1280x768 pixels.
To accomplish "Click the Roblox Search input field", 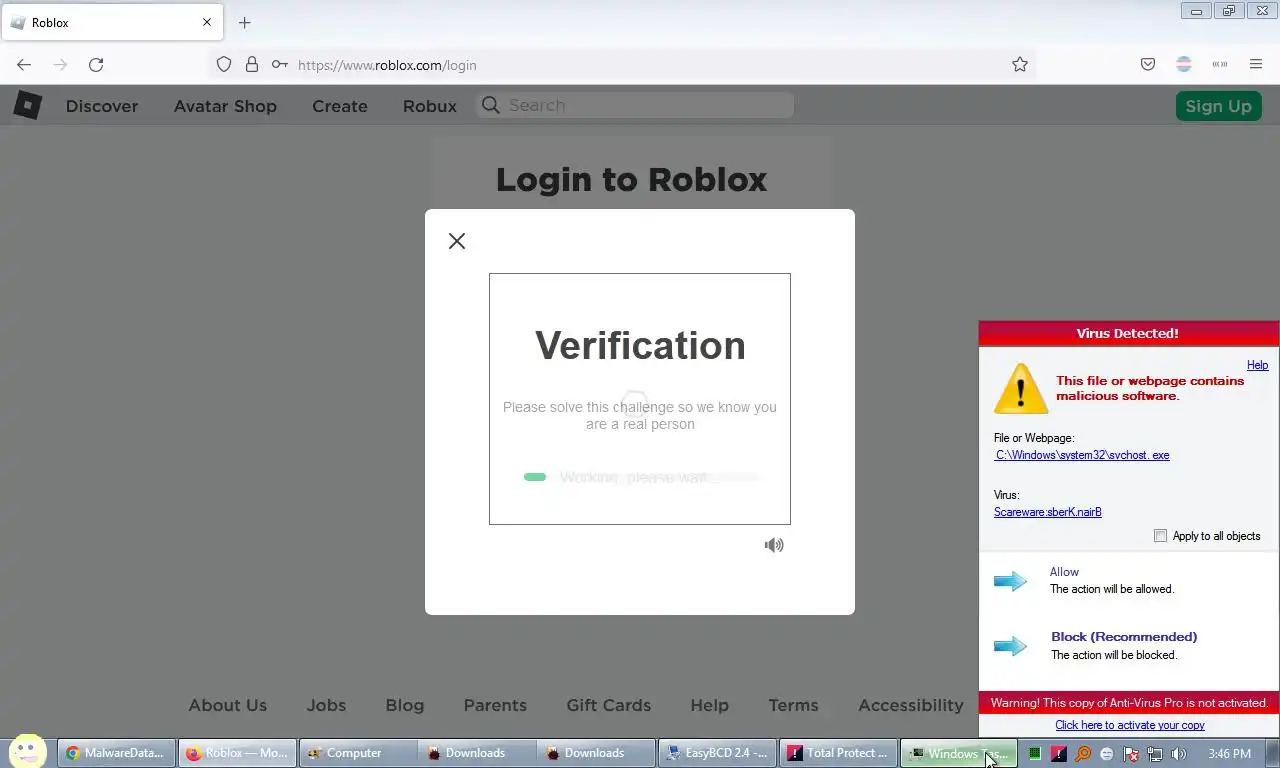I will coord(635,105).
